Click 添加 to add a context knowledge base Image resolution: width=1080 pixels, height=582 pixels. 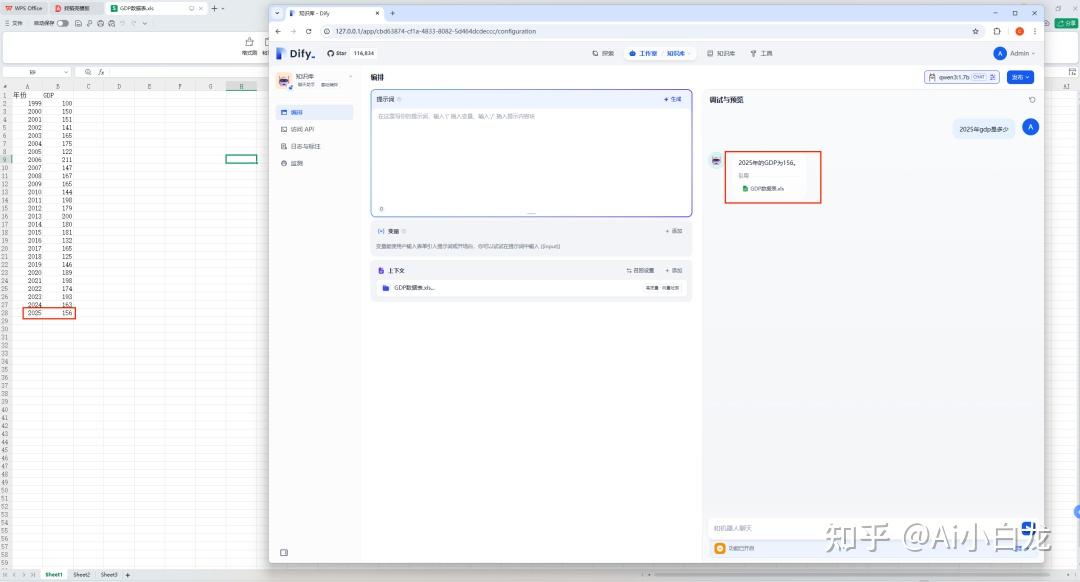pos(674,270)
